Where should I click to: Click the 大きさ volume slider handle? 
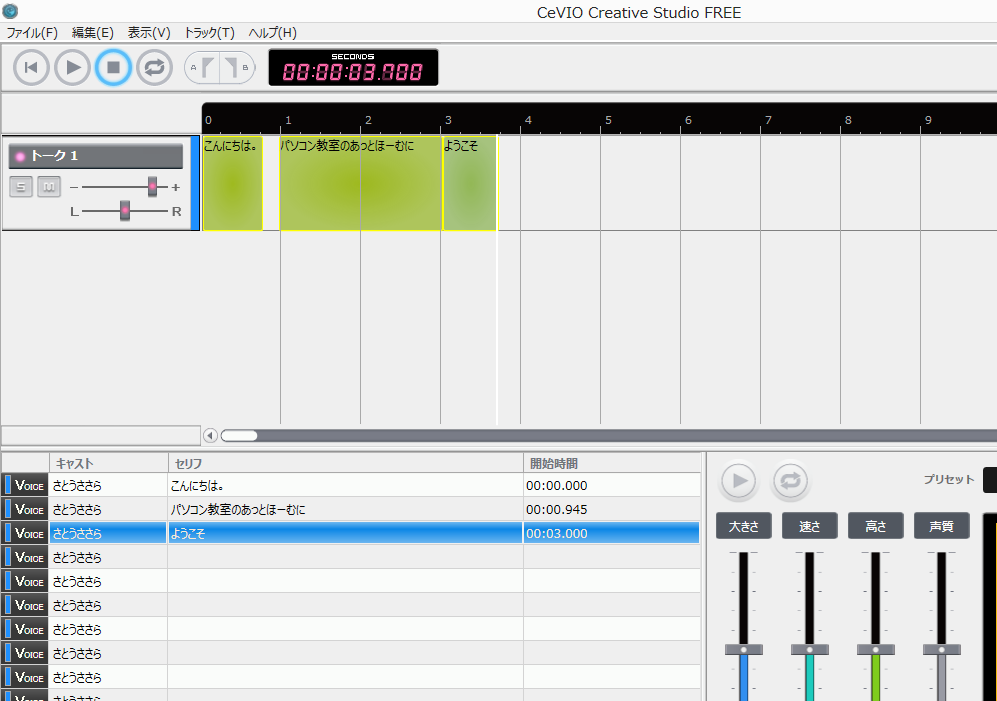[744, 649]
